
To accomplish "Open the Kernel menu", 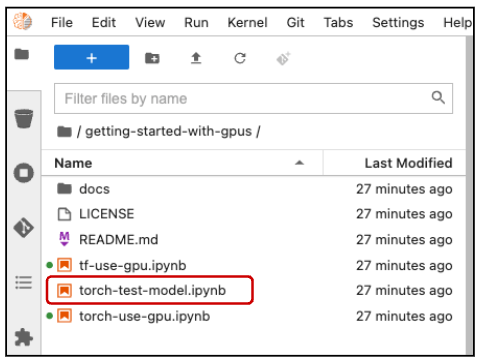I will pyautogui.click(x=247, y=23).
